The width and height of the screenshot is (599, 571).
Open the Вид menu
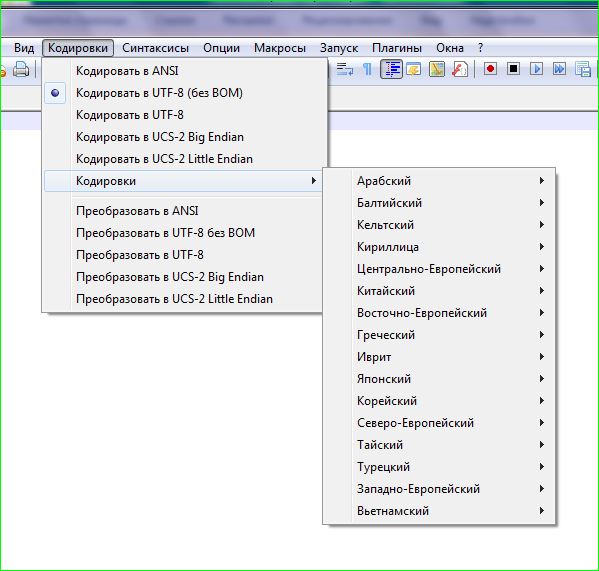click(x=24, y=48)
